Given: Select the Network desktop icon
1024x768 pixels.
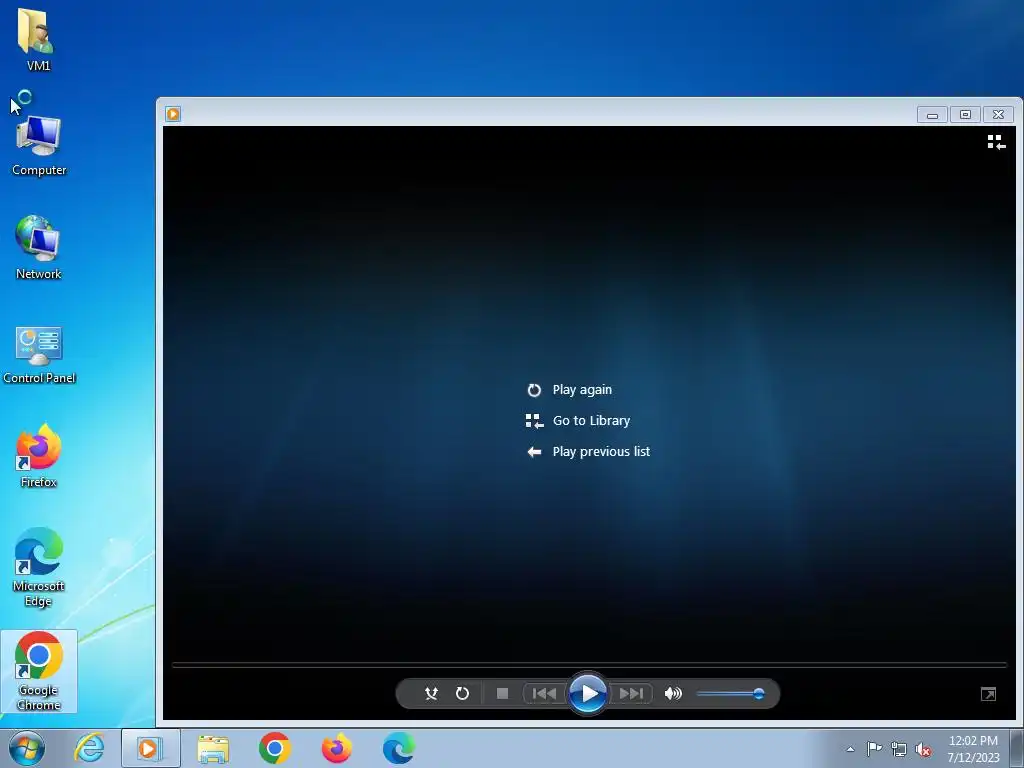Looking at the screenshot, I should 39,248.
